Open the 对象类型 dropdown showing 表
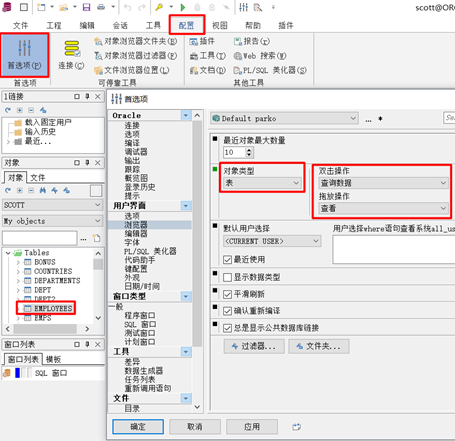 coord(262,183)
